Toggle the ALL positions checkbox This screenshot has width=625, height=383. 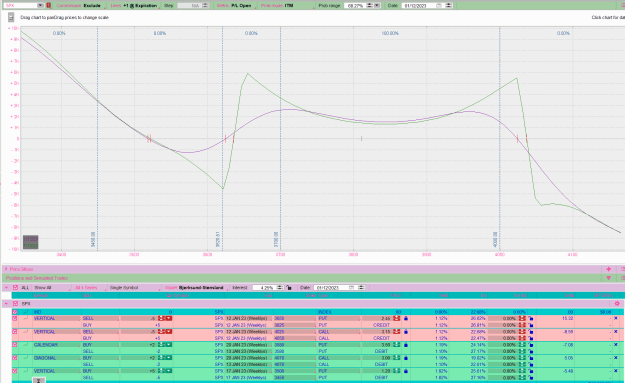pyautogui.click(x=16, y=287)
